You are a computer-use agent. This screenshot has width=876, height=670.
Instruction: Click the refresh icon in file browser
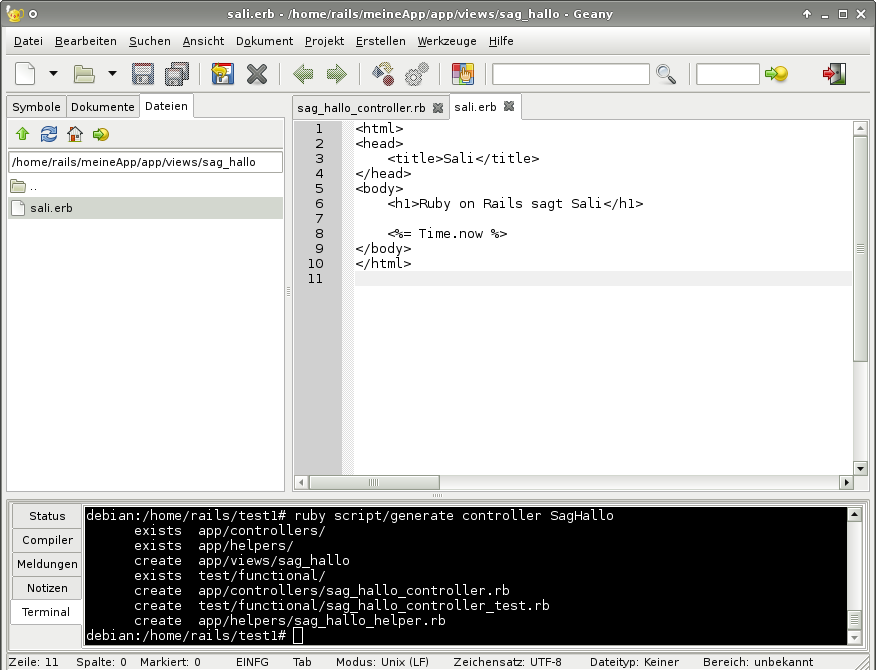[48, 134]
